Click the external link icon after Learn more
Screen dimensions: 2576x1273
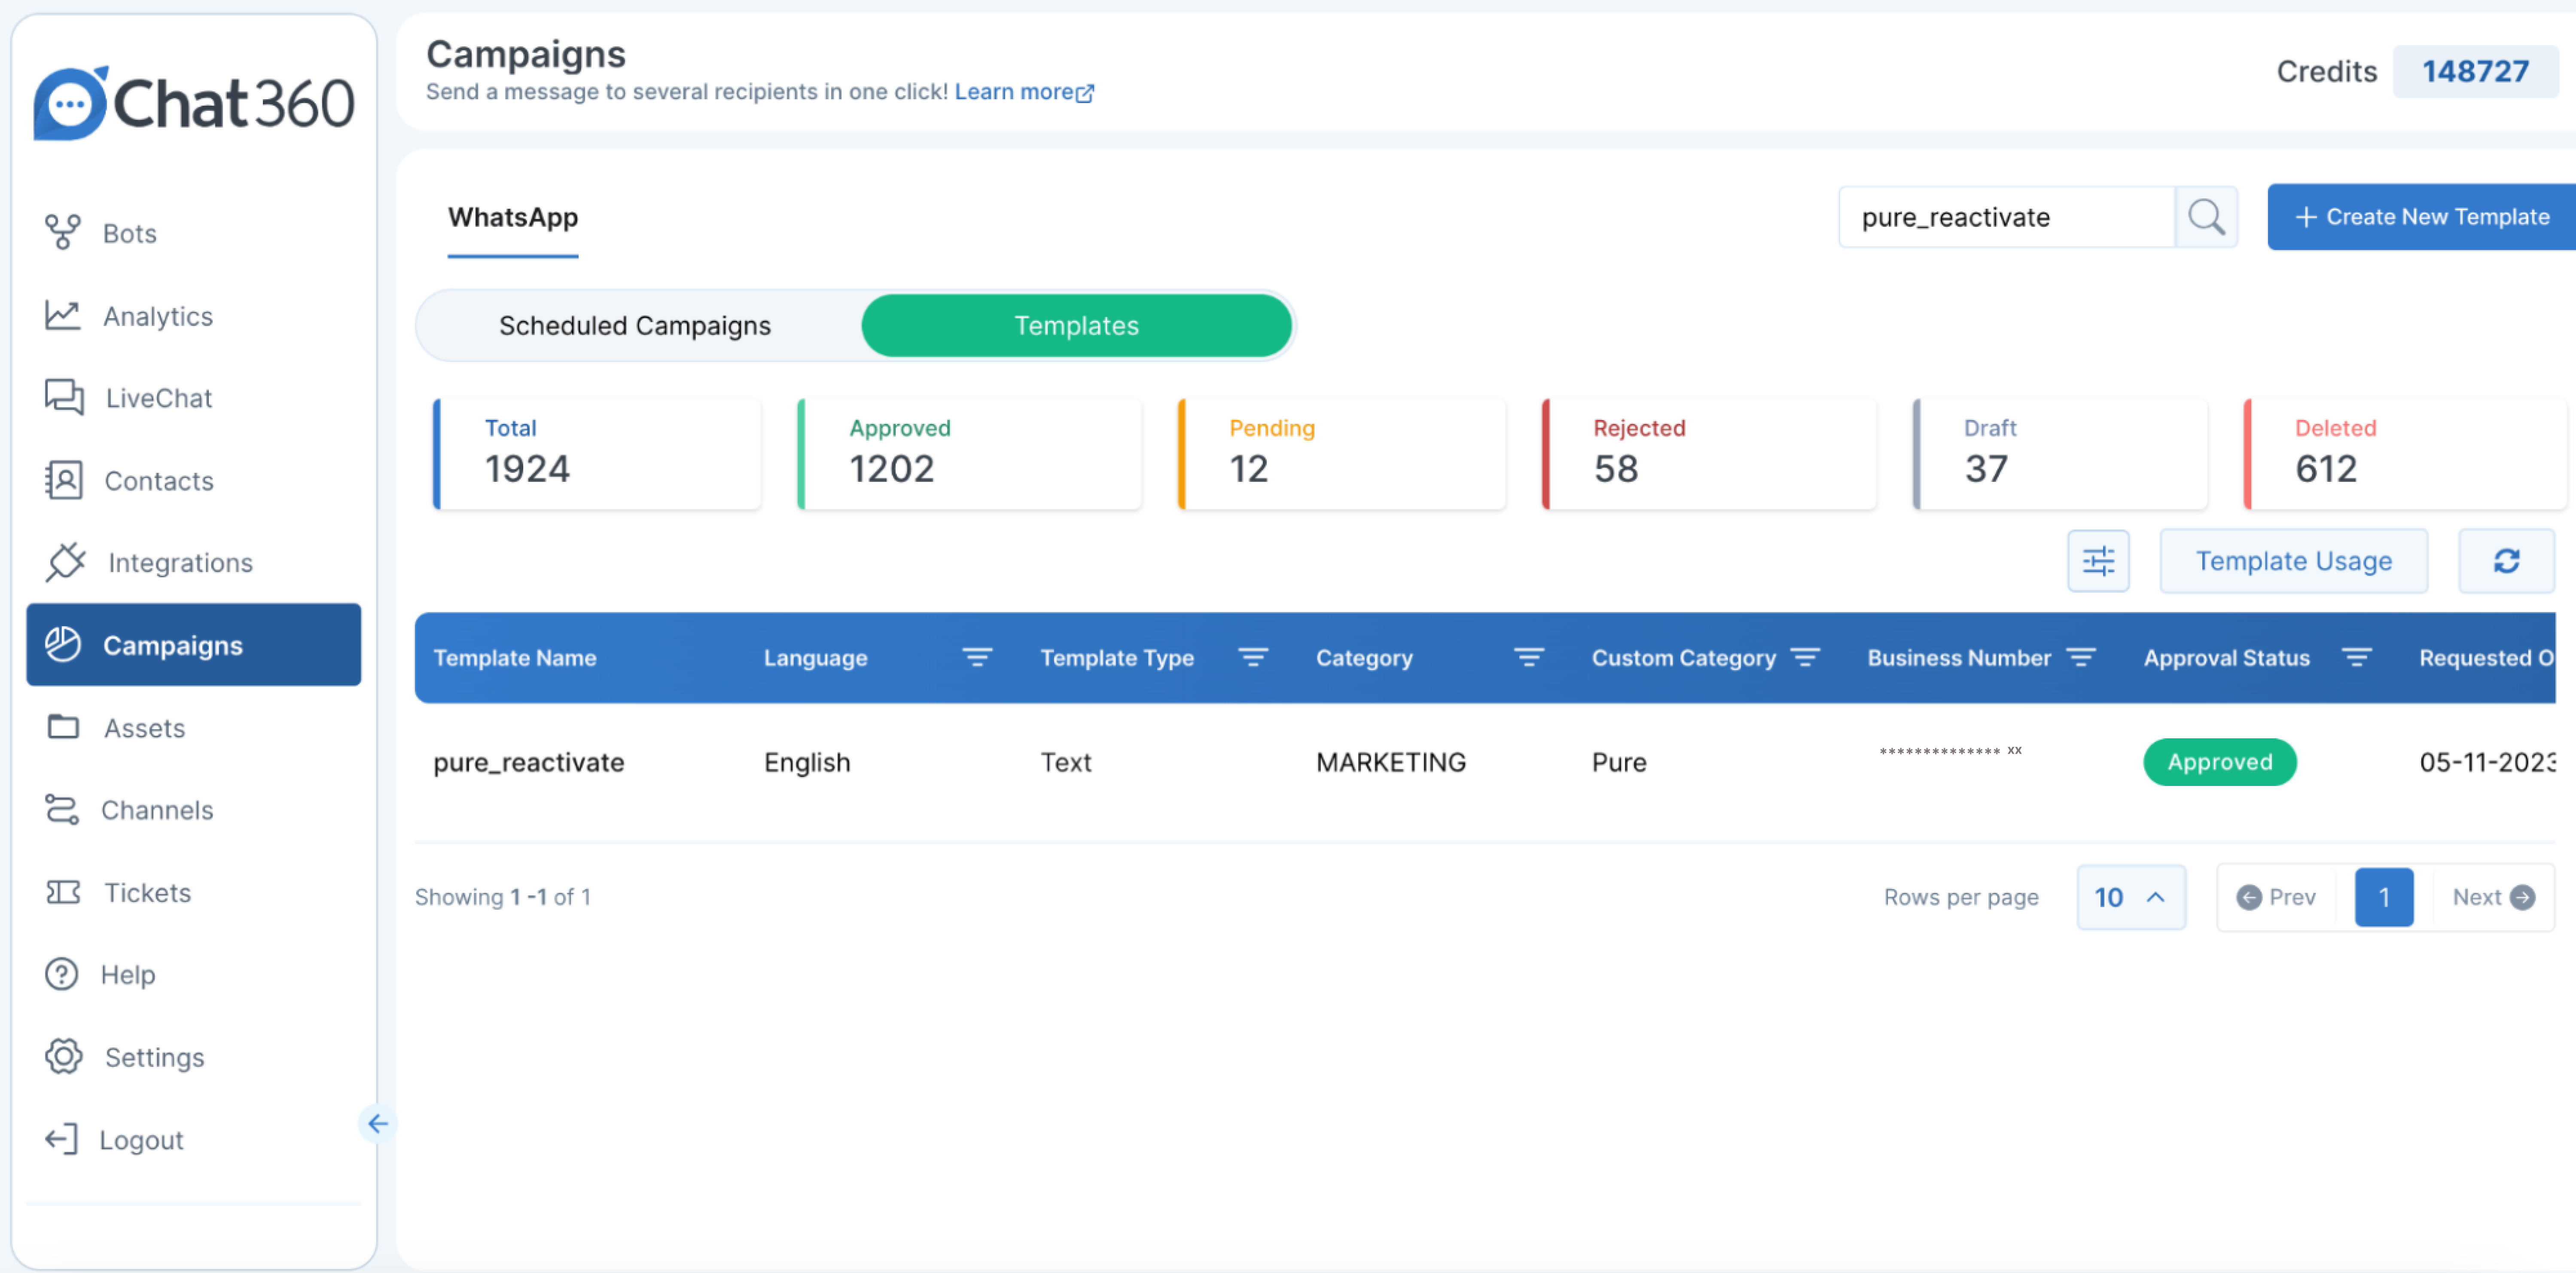pyautogui.click(x=1085, y=93)
